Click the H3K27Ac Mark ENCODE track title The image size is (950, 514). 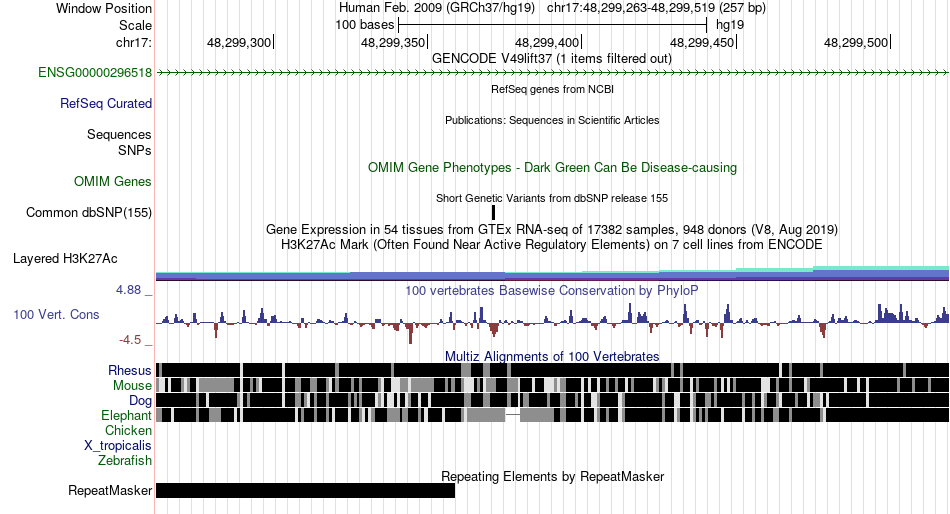point(552,245)
